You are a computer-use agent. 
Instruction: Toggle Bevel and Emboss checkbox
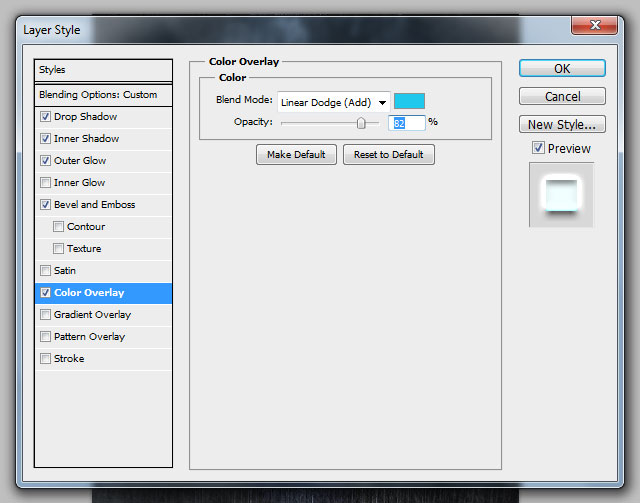45,205
